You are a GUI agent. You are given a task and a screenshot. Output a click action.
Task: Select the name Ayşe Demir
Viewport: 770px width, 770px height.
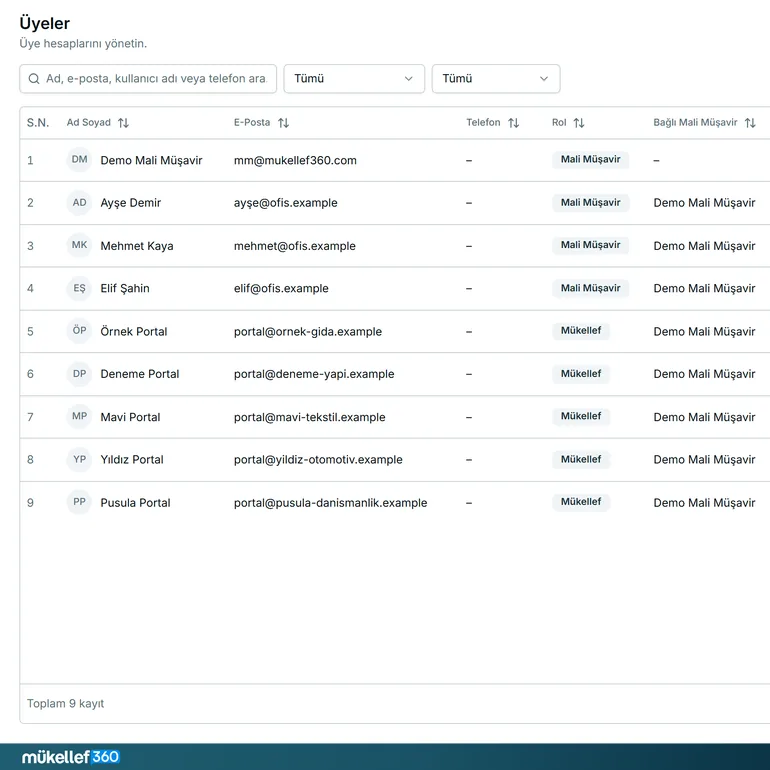coord(131,203)
